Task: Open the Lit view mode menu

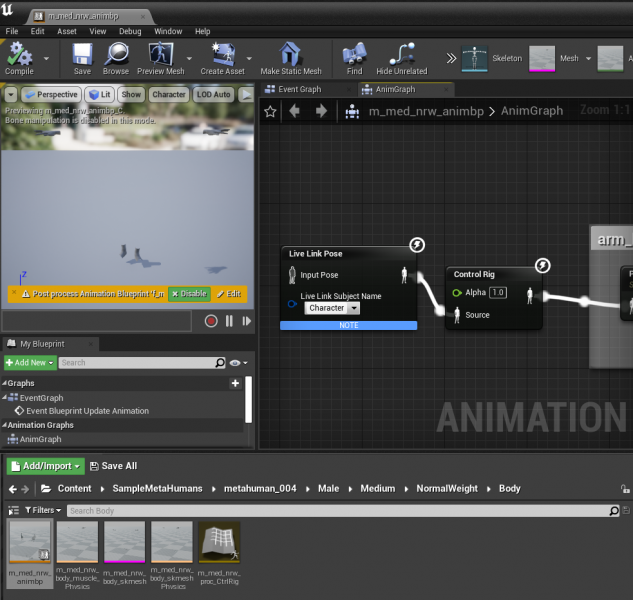Action: pyautogui.click(x=99, y=94)
